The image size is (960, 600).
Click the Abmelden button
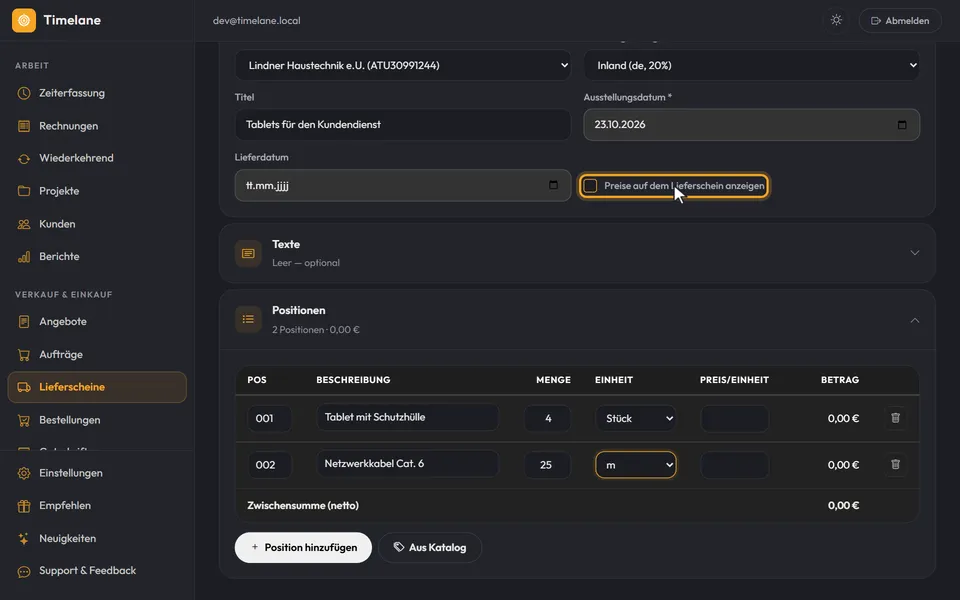click(900, 20)
